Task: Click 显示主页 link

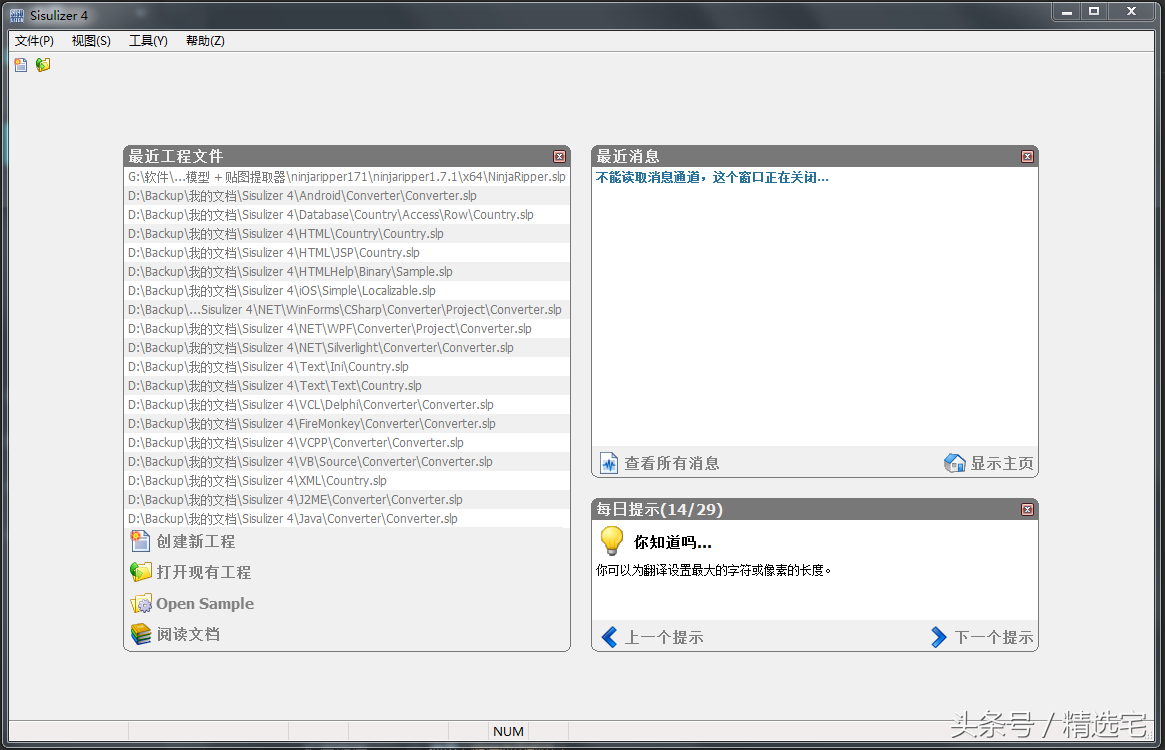Action: (x=1002, y=463)
